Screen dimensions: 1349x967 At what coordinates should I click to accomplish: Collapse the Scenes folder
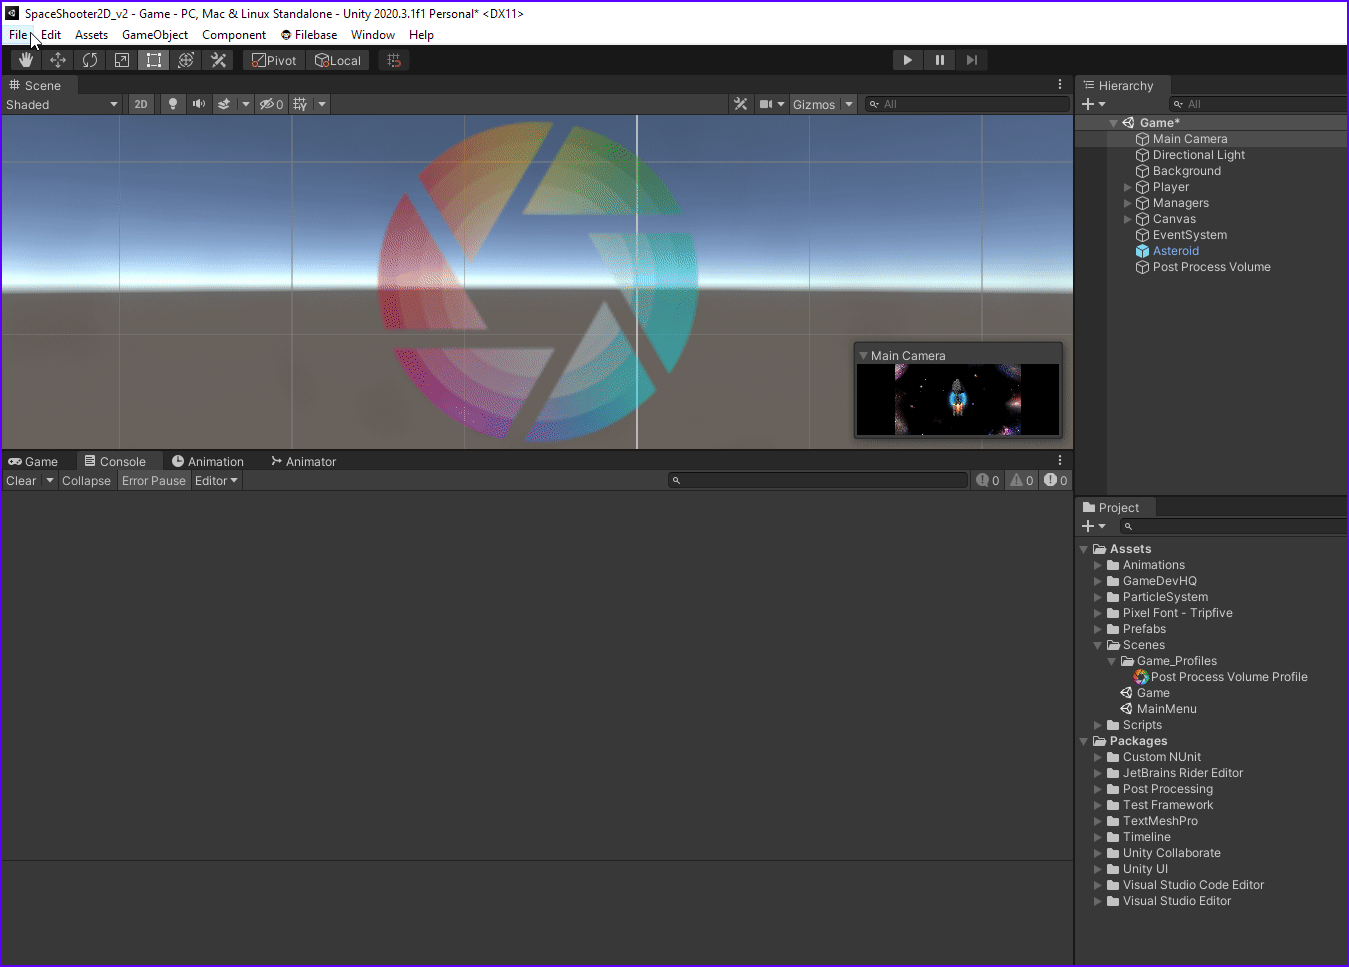(x=1098, y=645)
